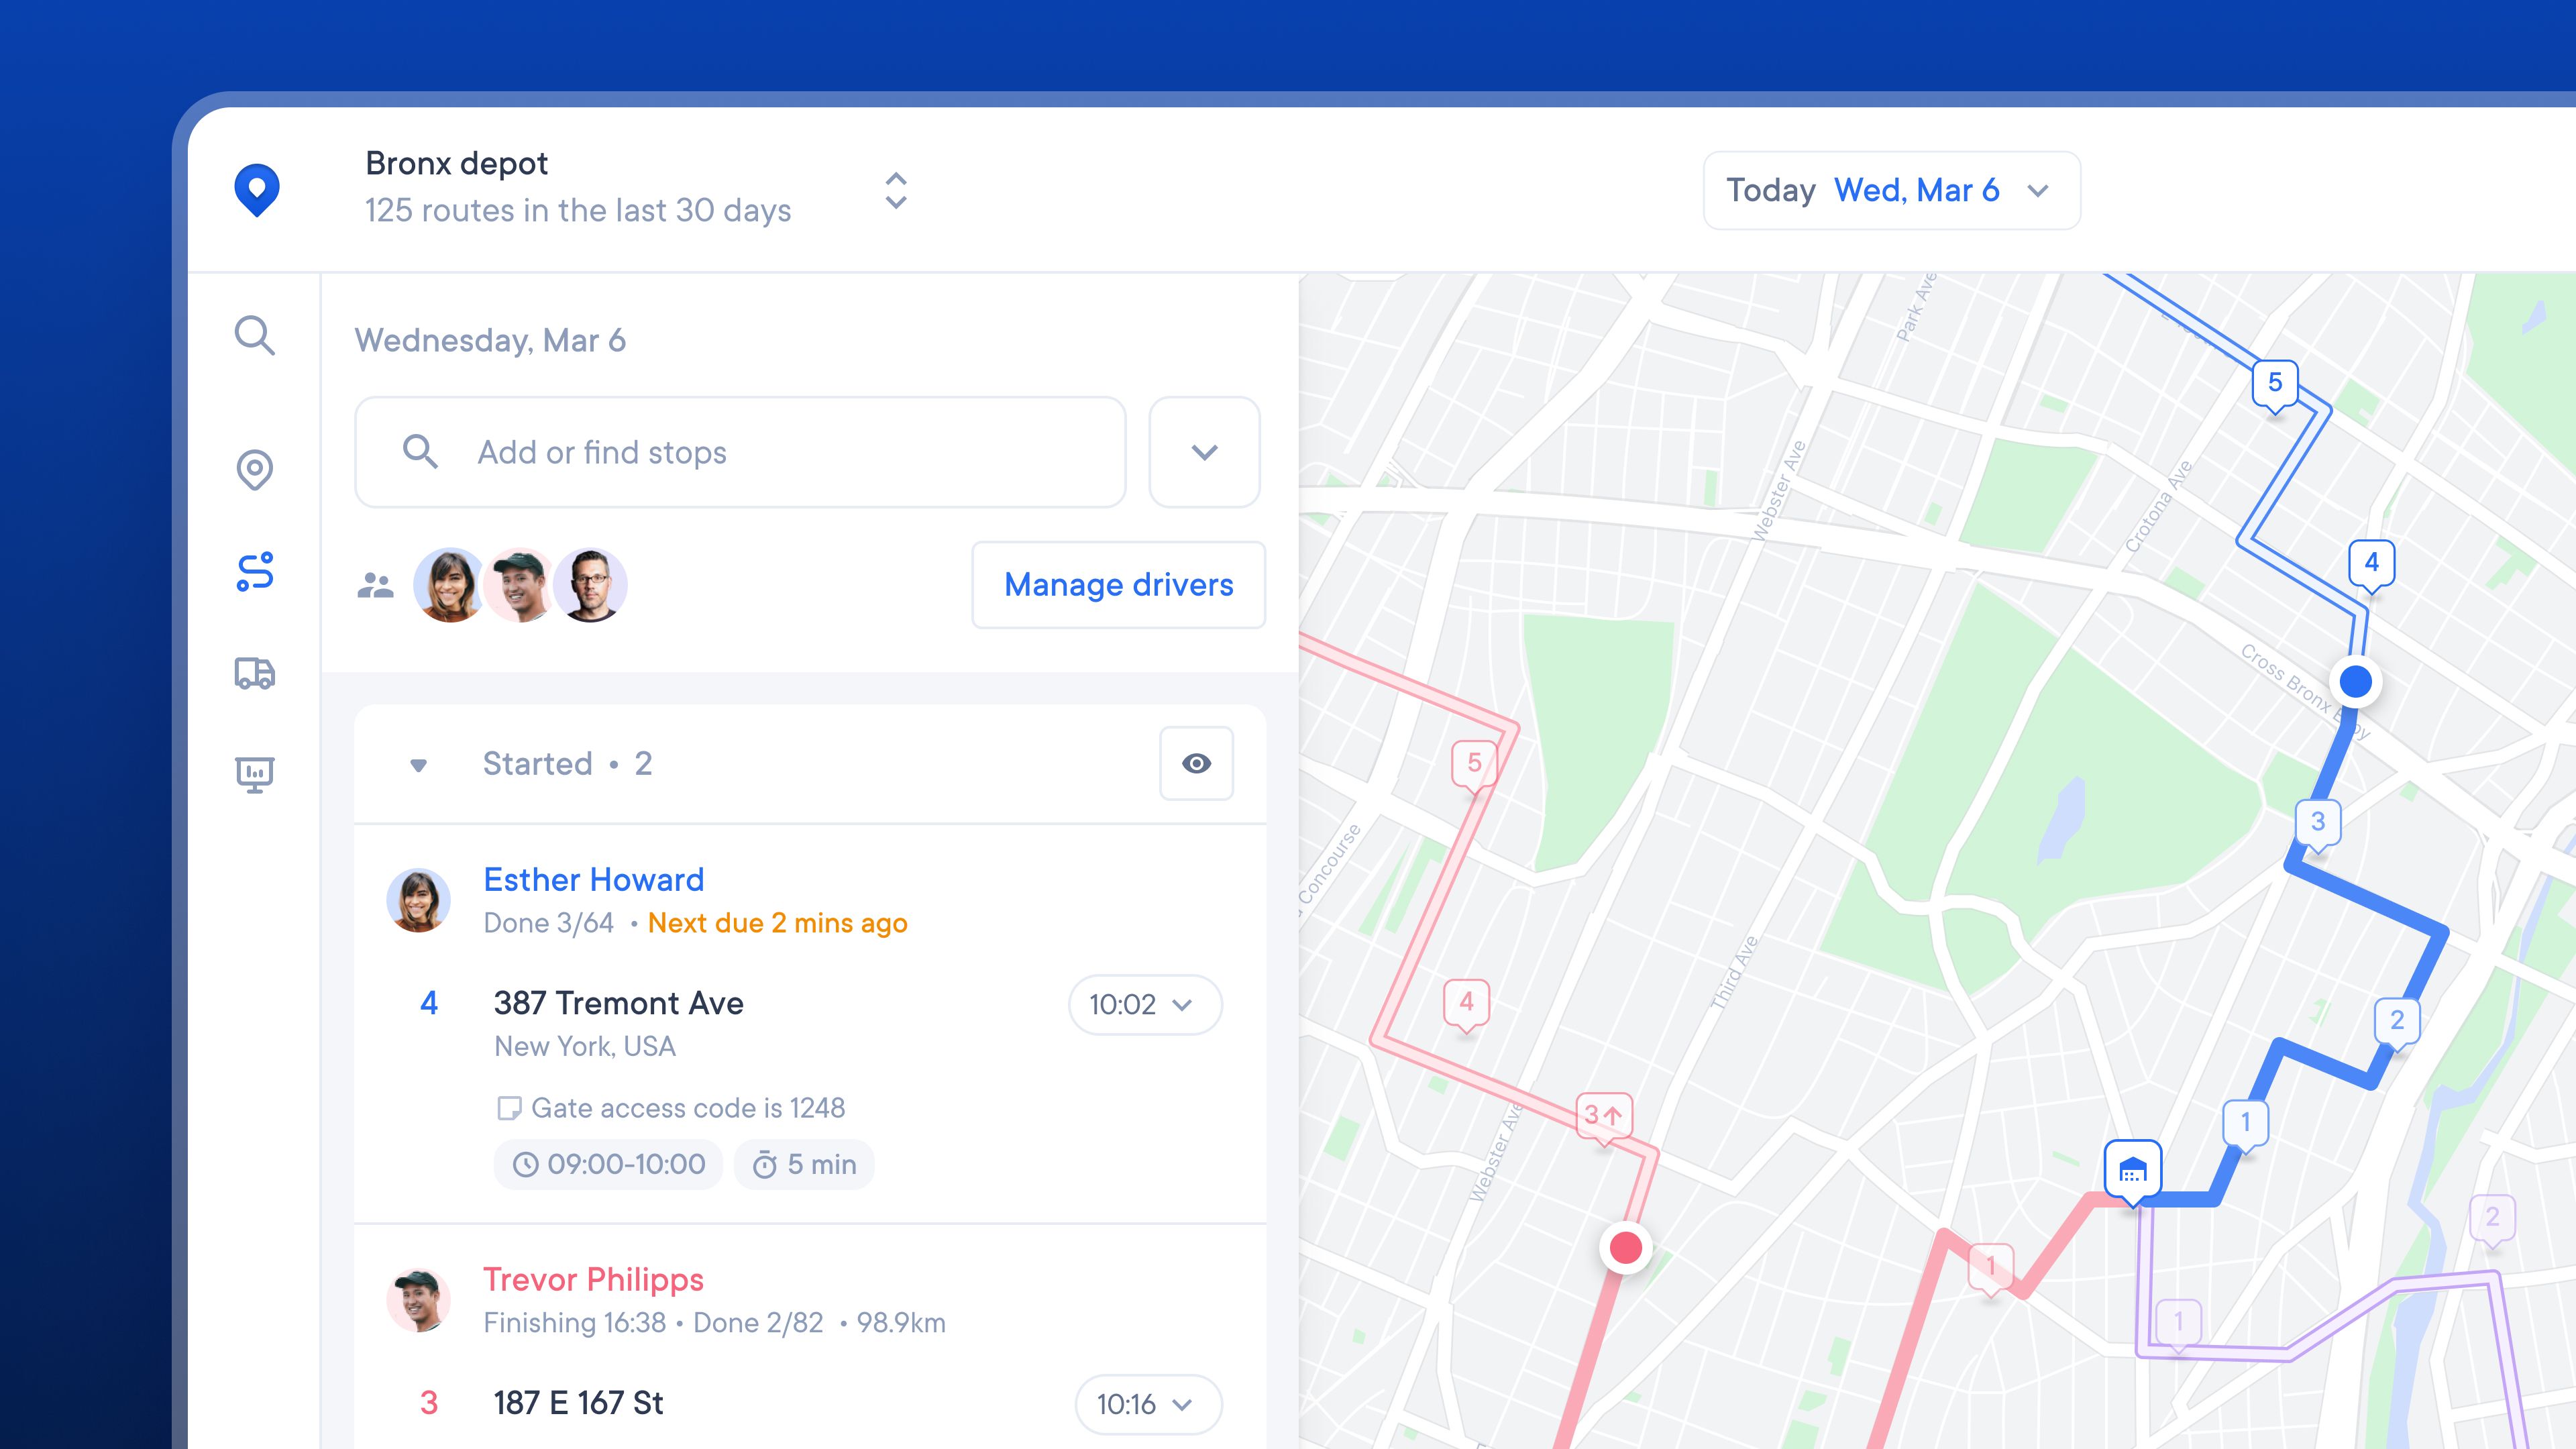Click the blue location pin logo
The height and width of the screenshot is (1449, 2576).
257,189
